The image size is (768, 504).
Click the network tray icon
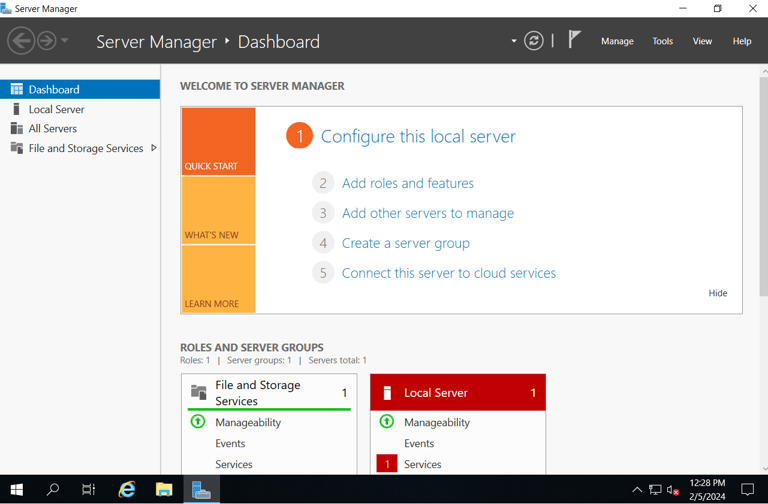655,489
